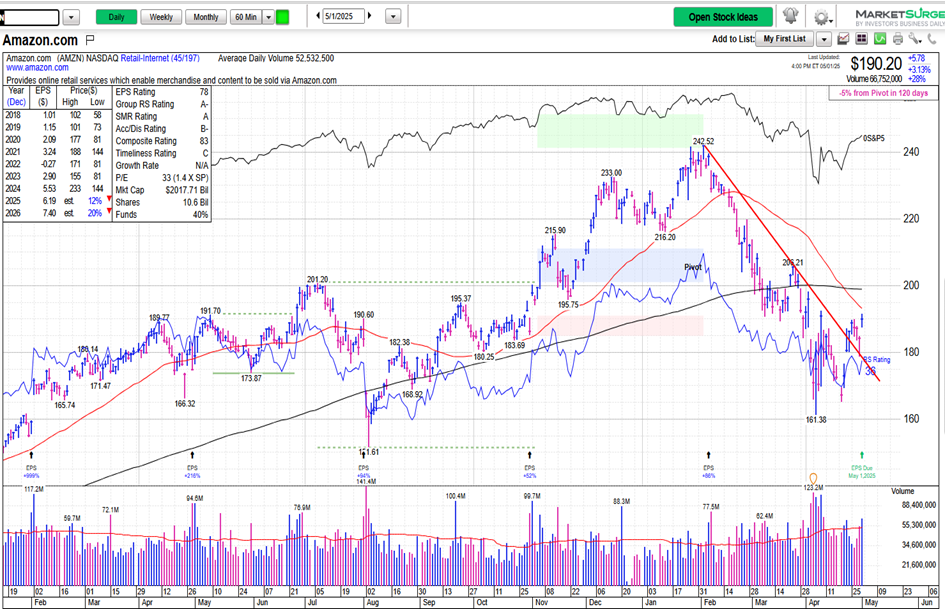
Task: Click the 242.52 peak price label
Action: tap(703, 141)
